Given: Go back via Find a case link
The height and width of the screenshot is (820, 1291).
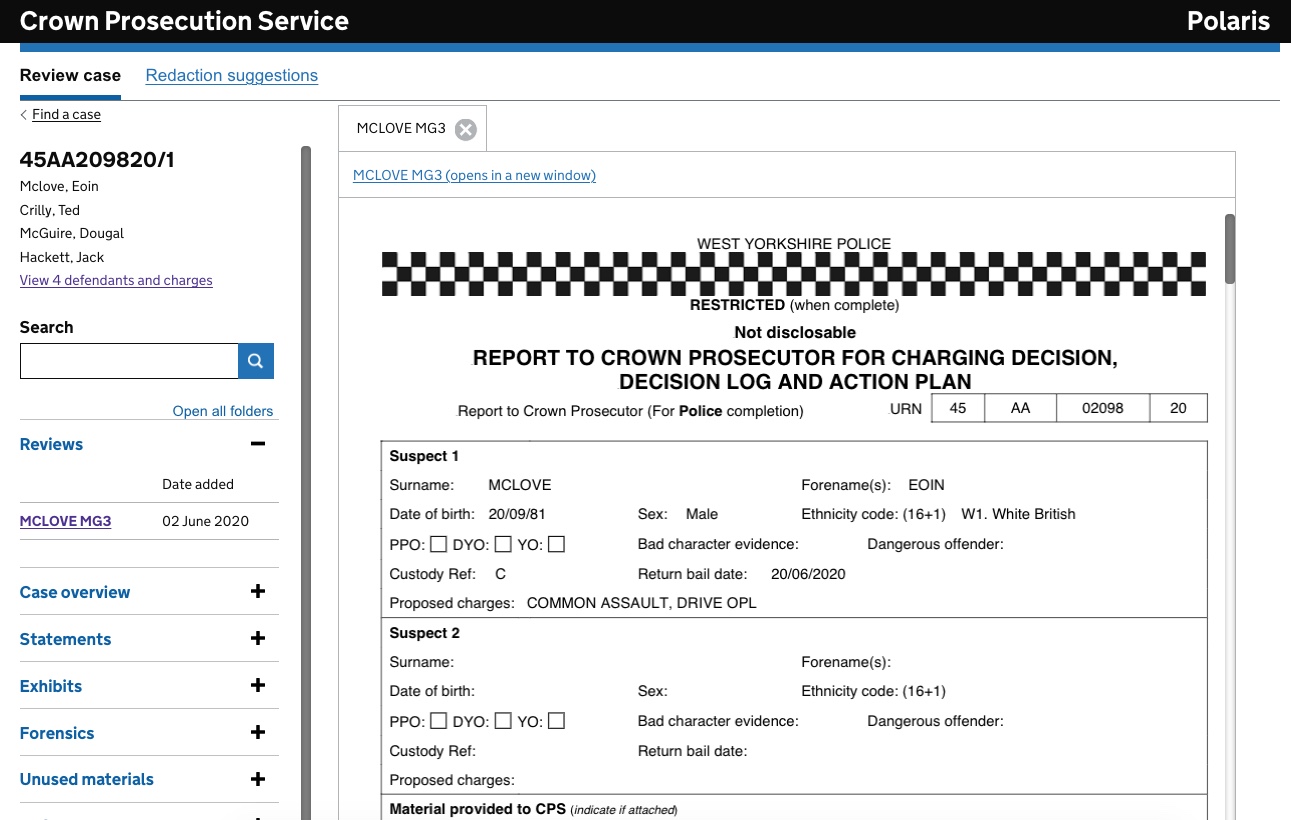Looking at the screenshot, I should [66, 114].
